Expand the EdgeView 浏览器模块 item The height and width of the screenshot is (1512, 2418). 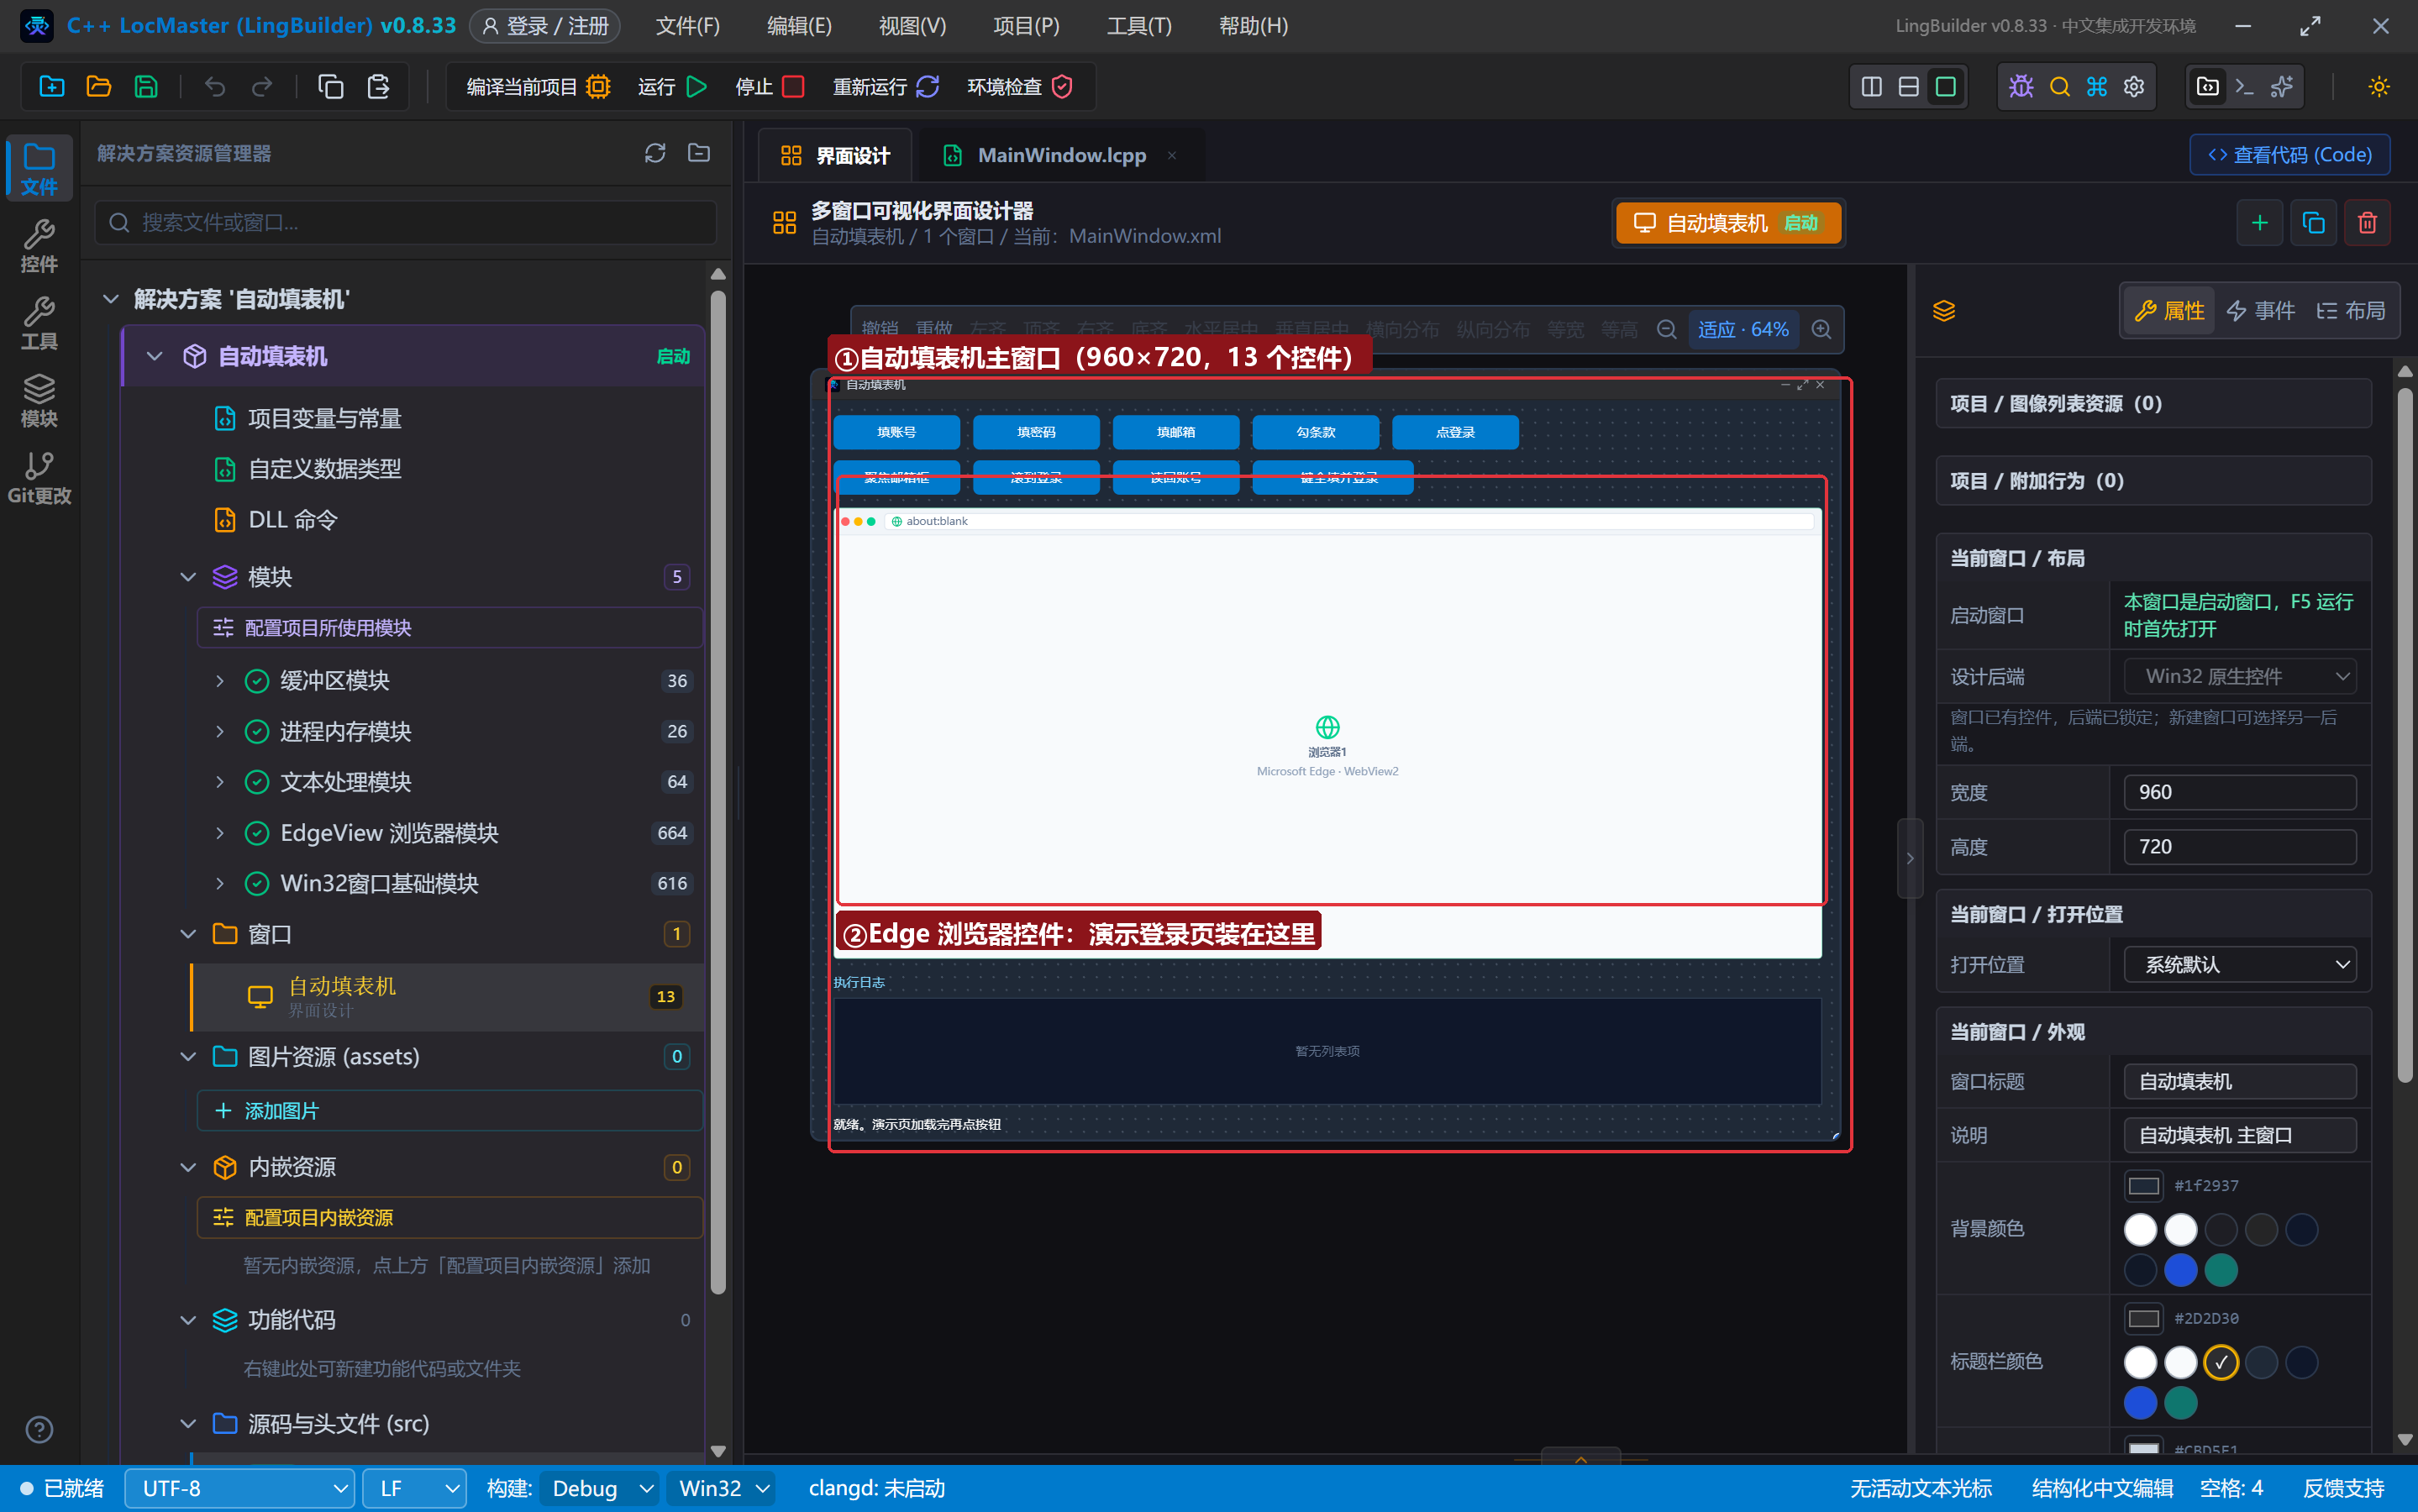pos(220,833)
